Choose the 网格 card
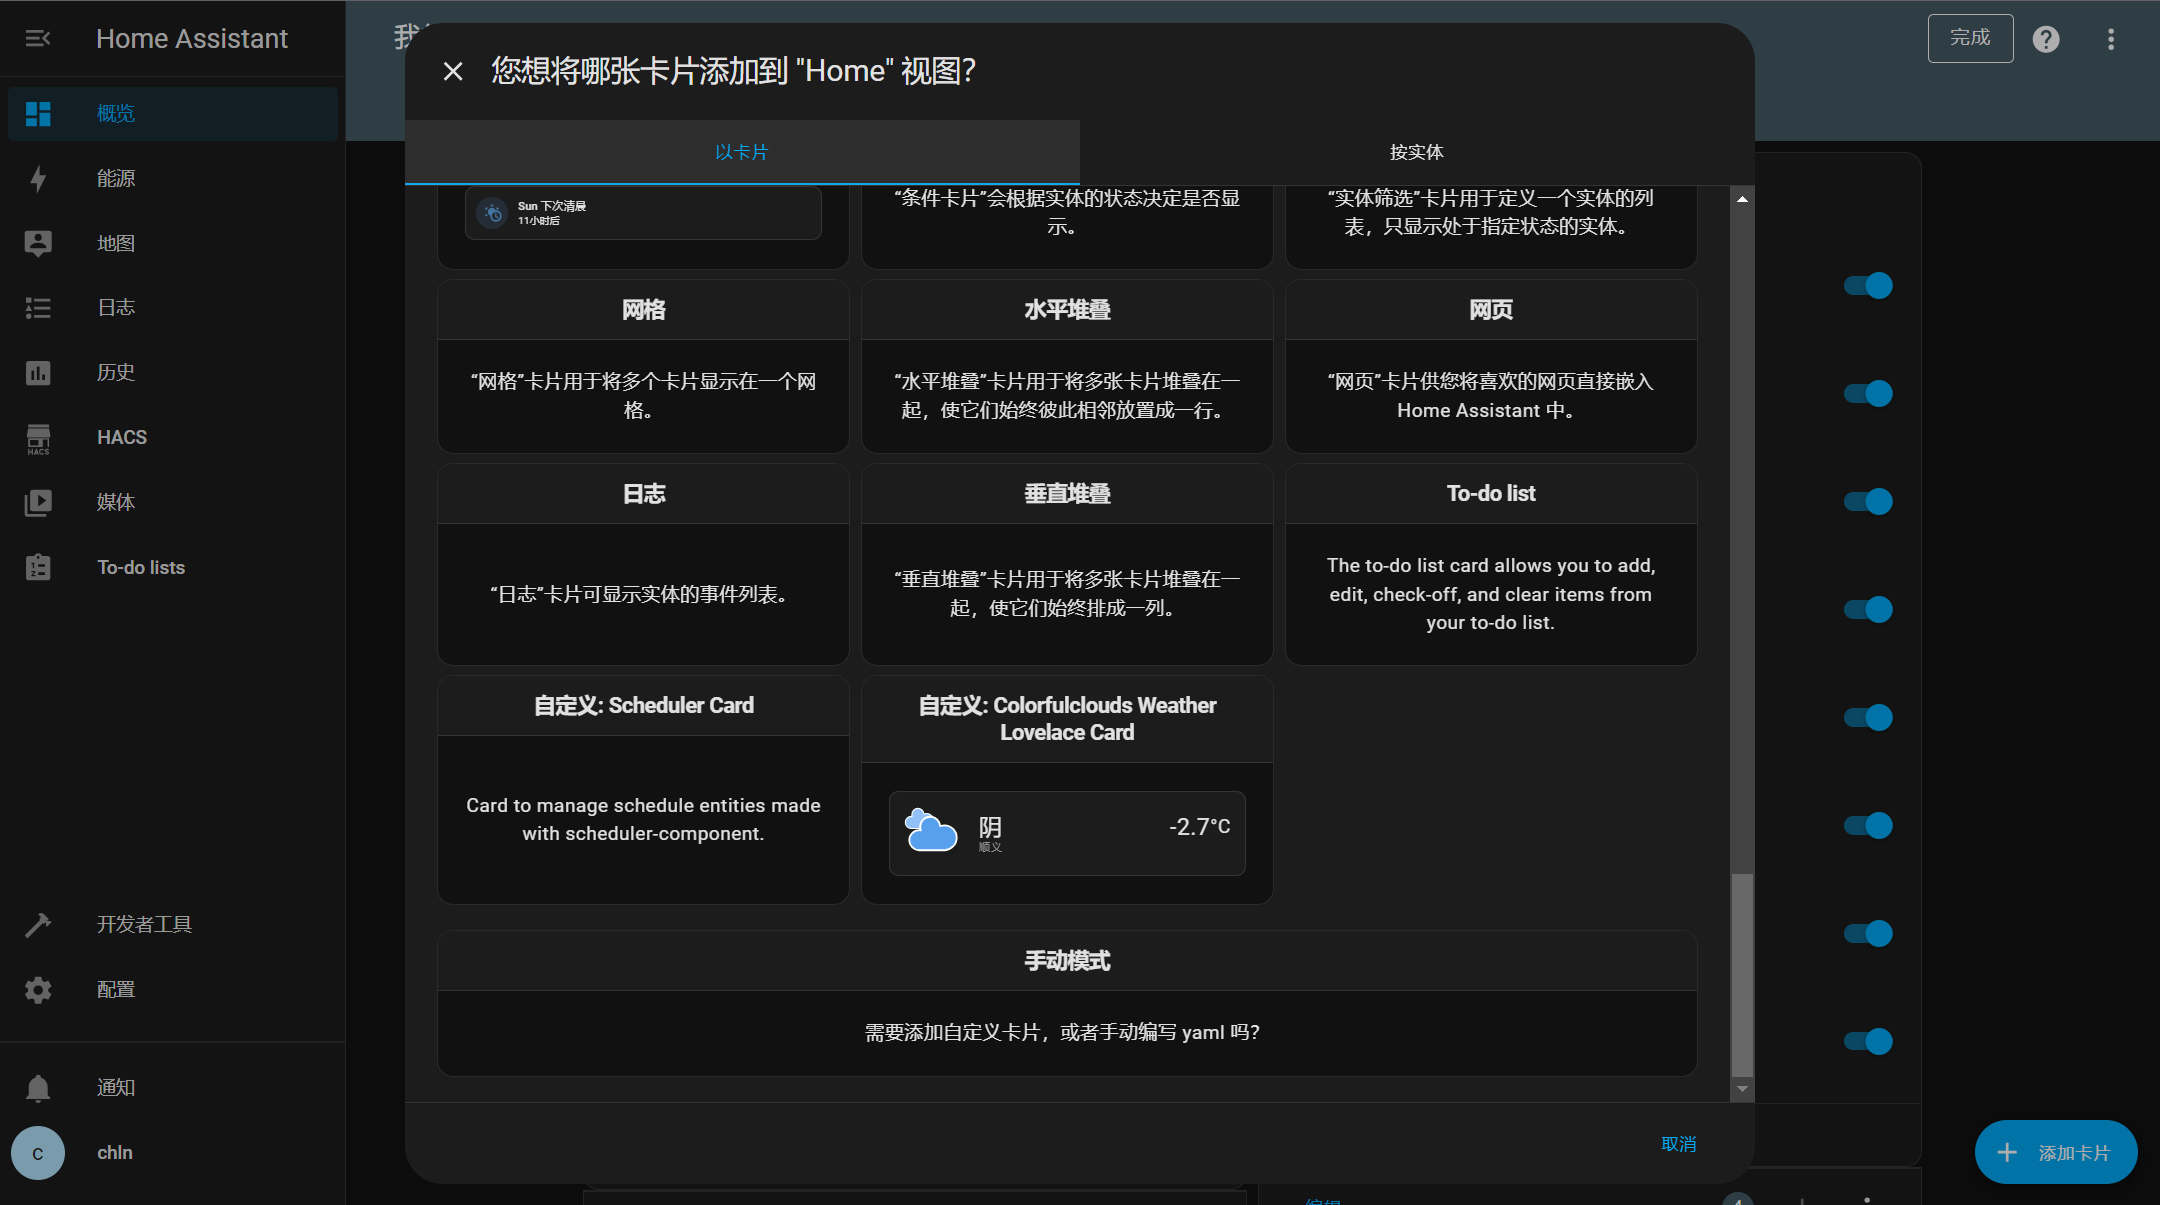Viewport: 2160px width, 1205px height. [x=643, y=366]
